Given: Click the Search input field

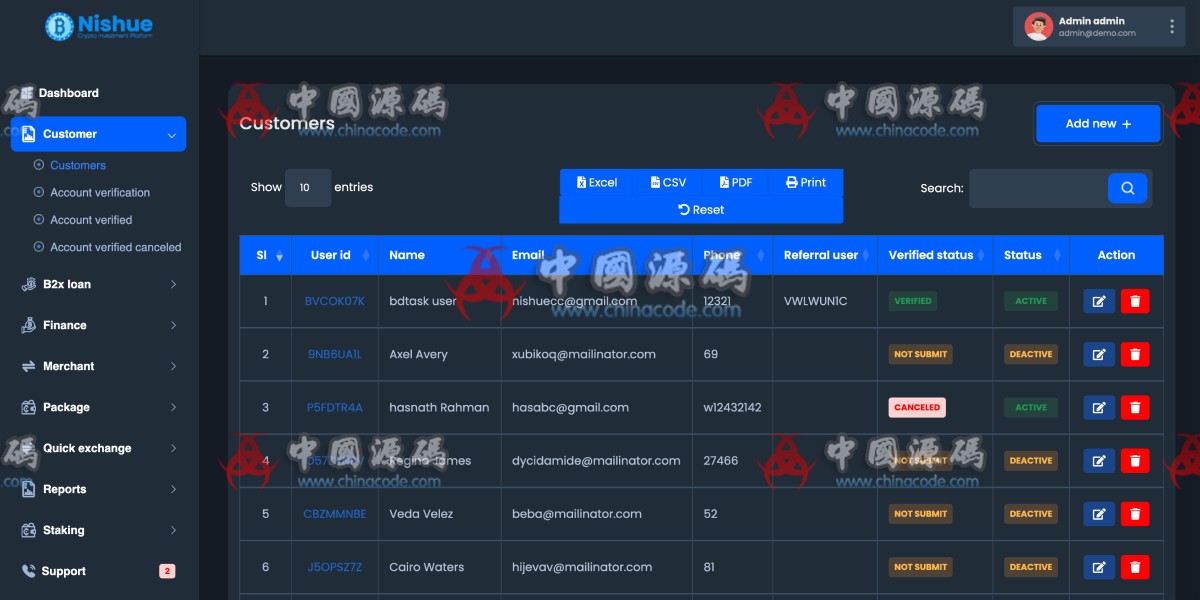Looking at the screenshot, I should tap(1037, 188).
